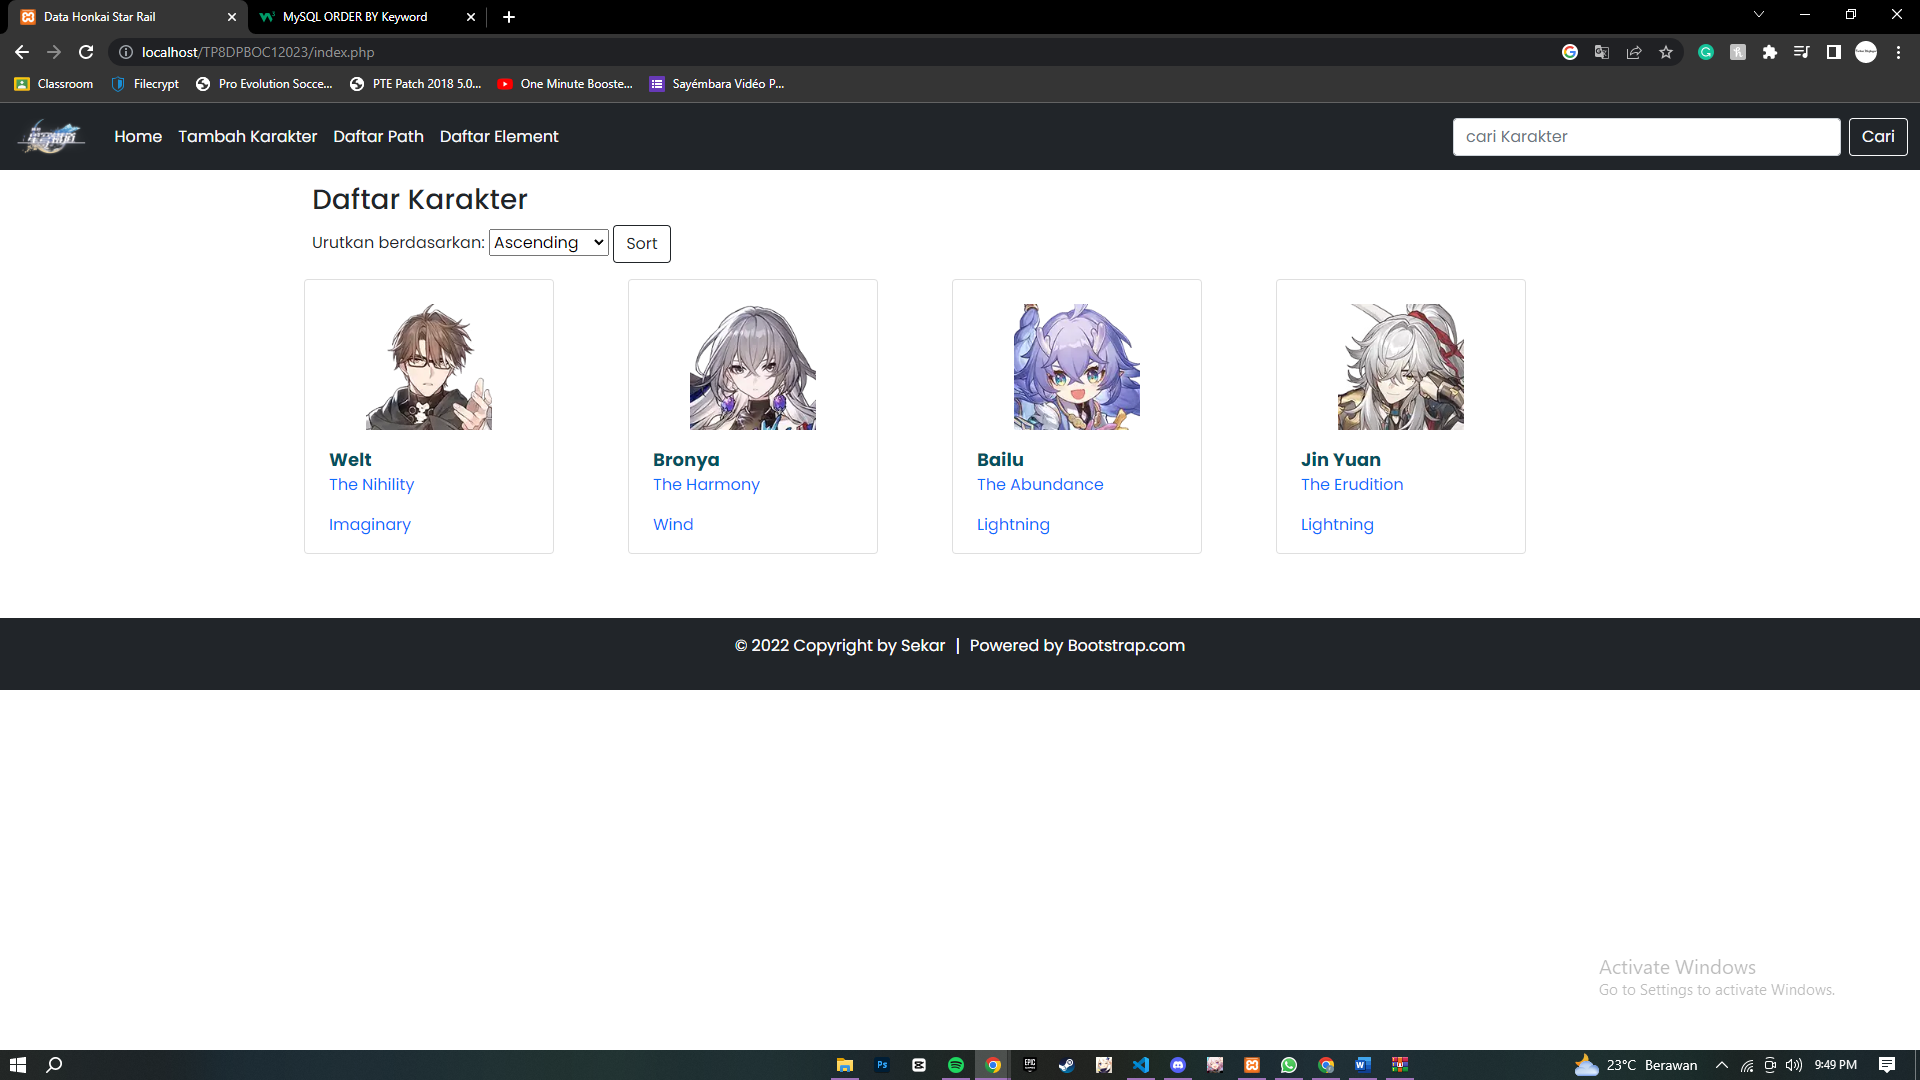
Task: Open Visual Studio Code from the taskbar
Action: coord(1141,1065)
